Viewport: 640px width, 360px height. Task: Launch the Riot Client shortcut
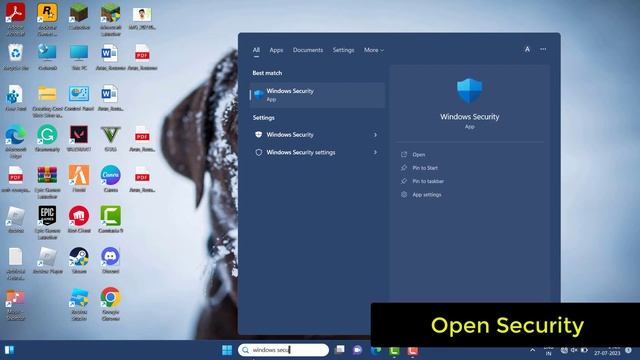(79, 220)
